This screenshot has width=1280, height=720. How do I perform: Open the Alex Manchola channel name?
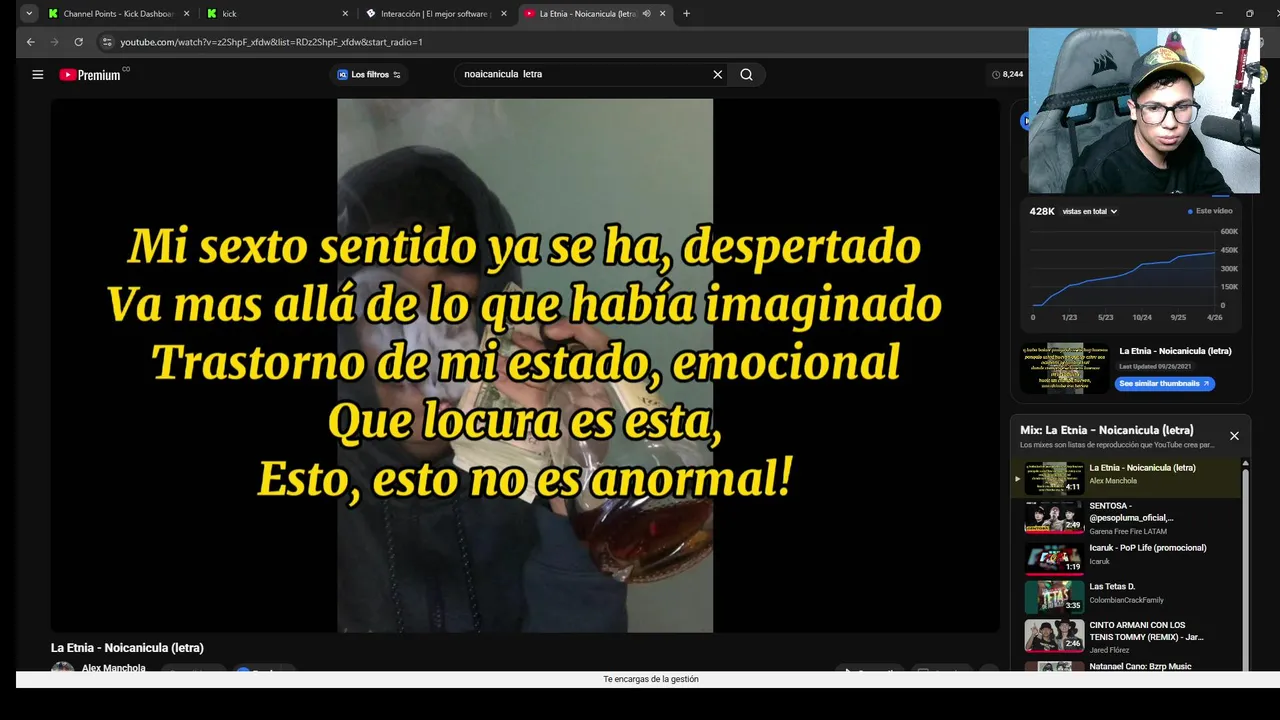point(113,667)
